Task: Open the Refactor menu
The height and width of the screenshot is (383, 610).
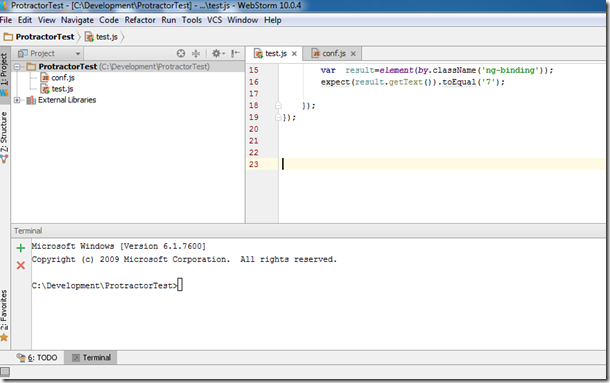Action: 140,20
